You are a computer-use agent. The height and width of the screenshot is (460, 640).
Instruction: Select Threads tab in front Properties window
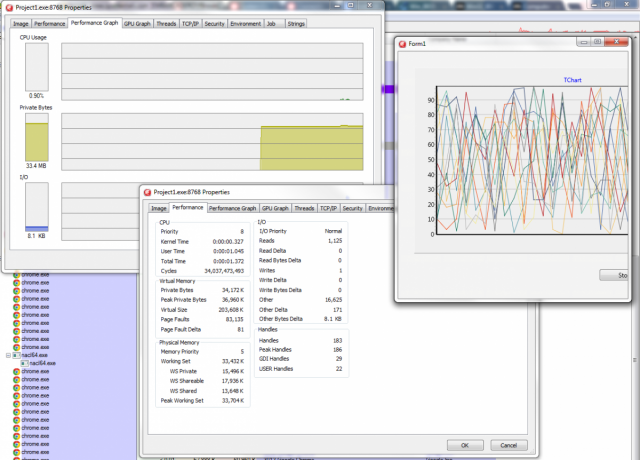(304, 208)
